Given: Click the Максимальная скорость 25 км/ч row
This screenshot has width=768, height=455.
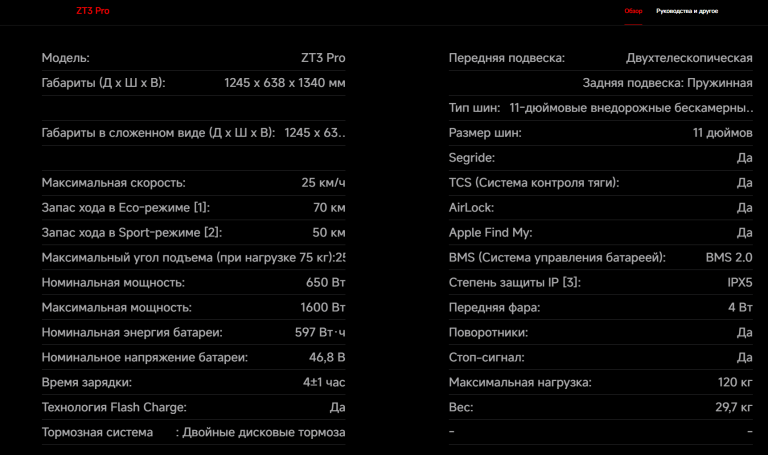Looking at the screenshot, I should [193, 183].
